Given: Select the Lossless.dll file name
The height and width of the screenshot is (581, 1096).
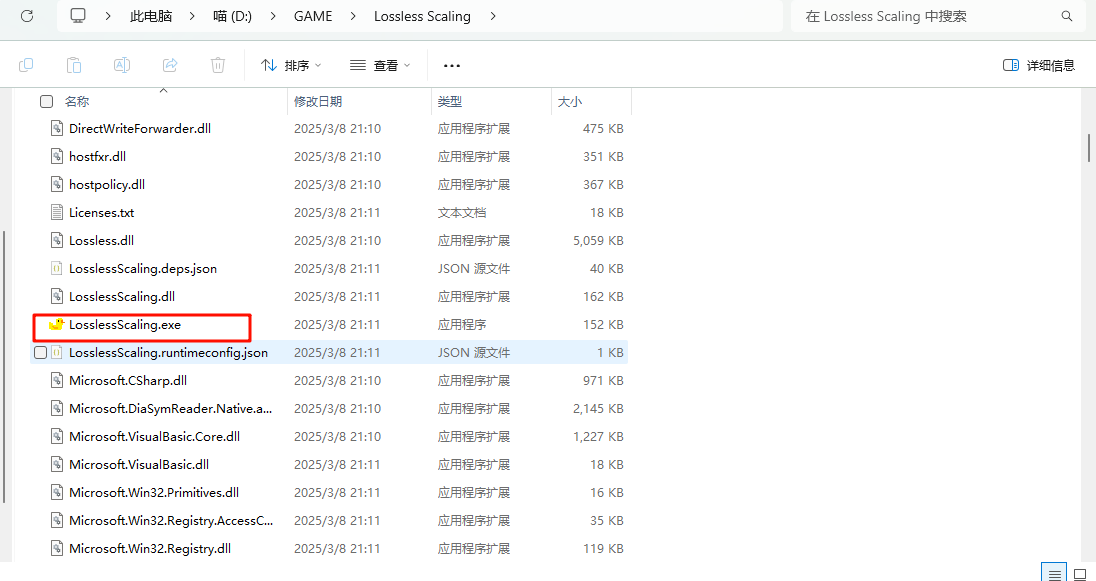Looking at the screenshot, I should [101, 241].
